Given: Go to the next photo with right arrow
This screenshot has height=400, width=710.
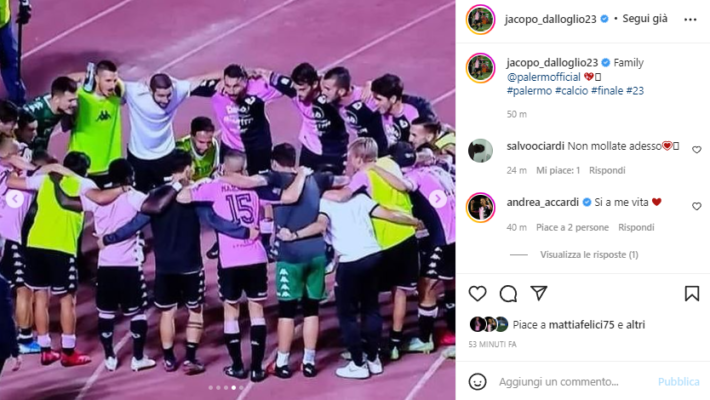Looking at the screenshot, I should [x=437, y=199].
